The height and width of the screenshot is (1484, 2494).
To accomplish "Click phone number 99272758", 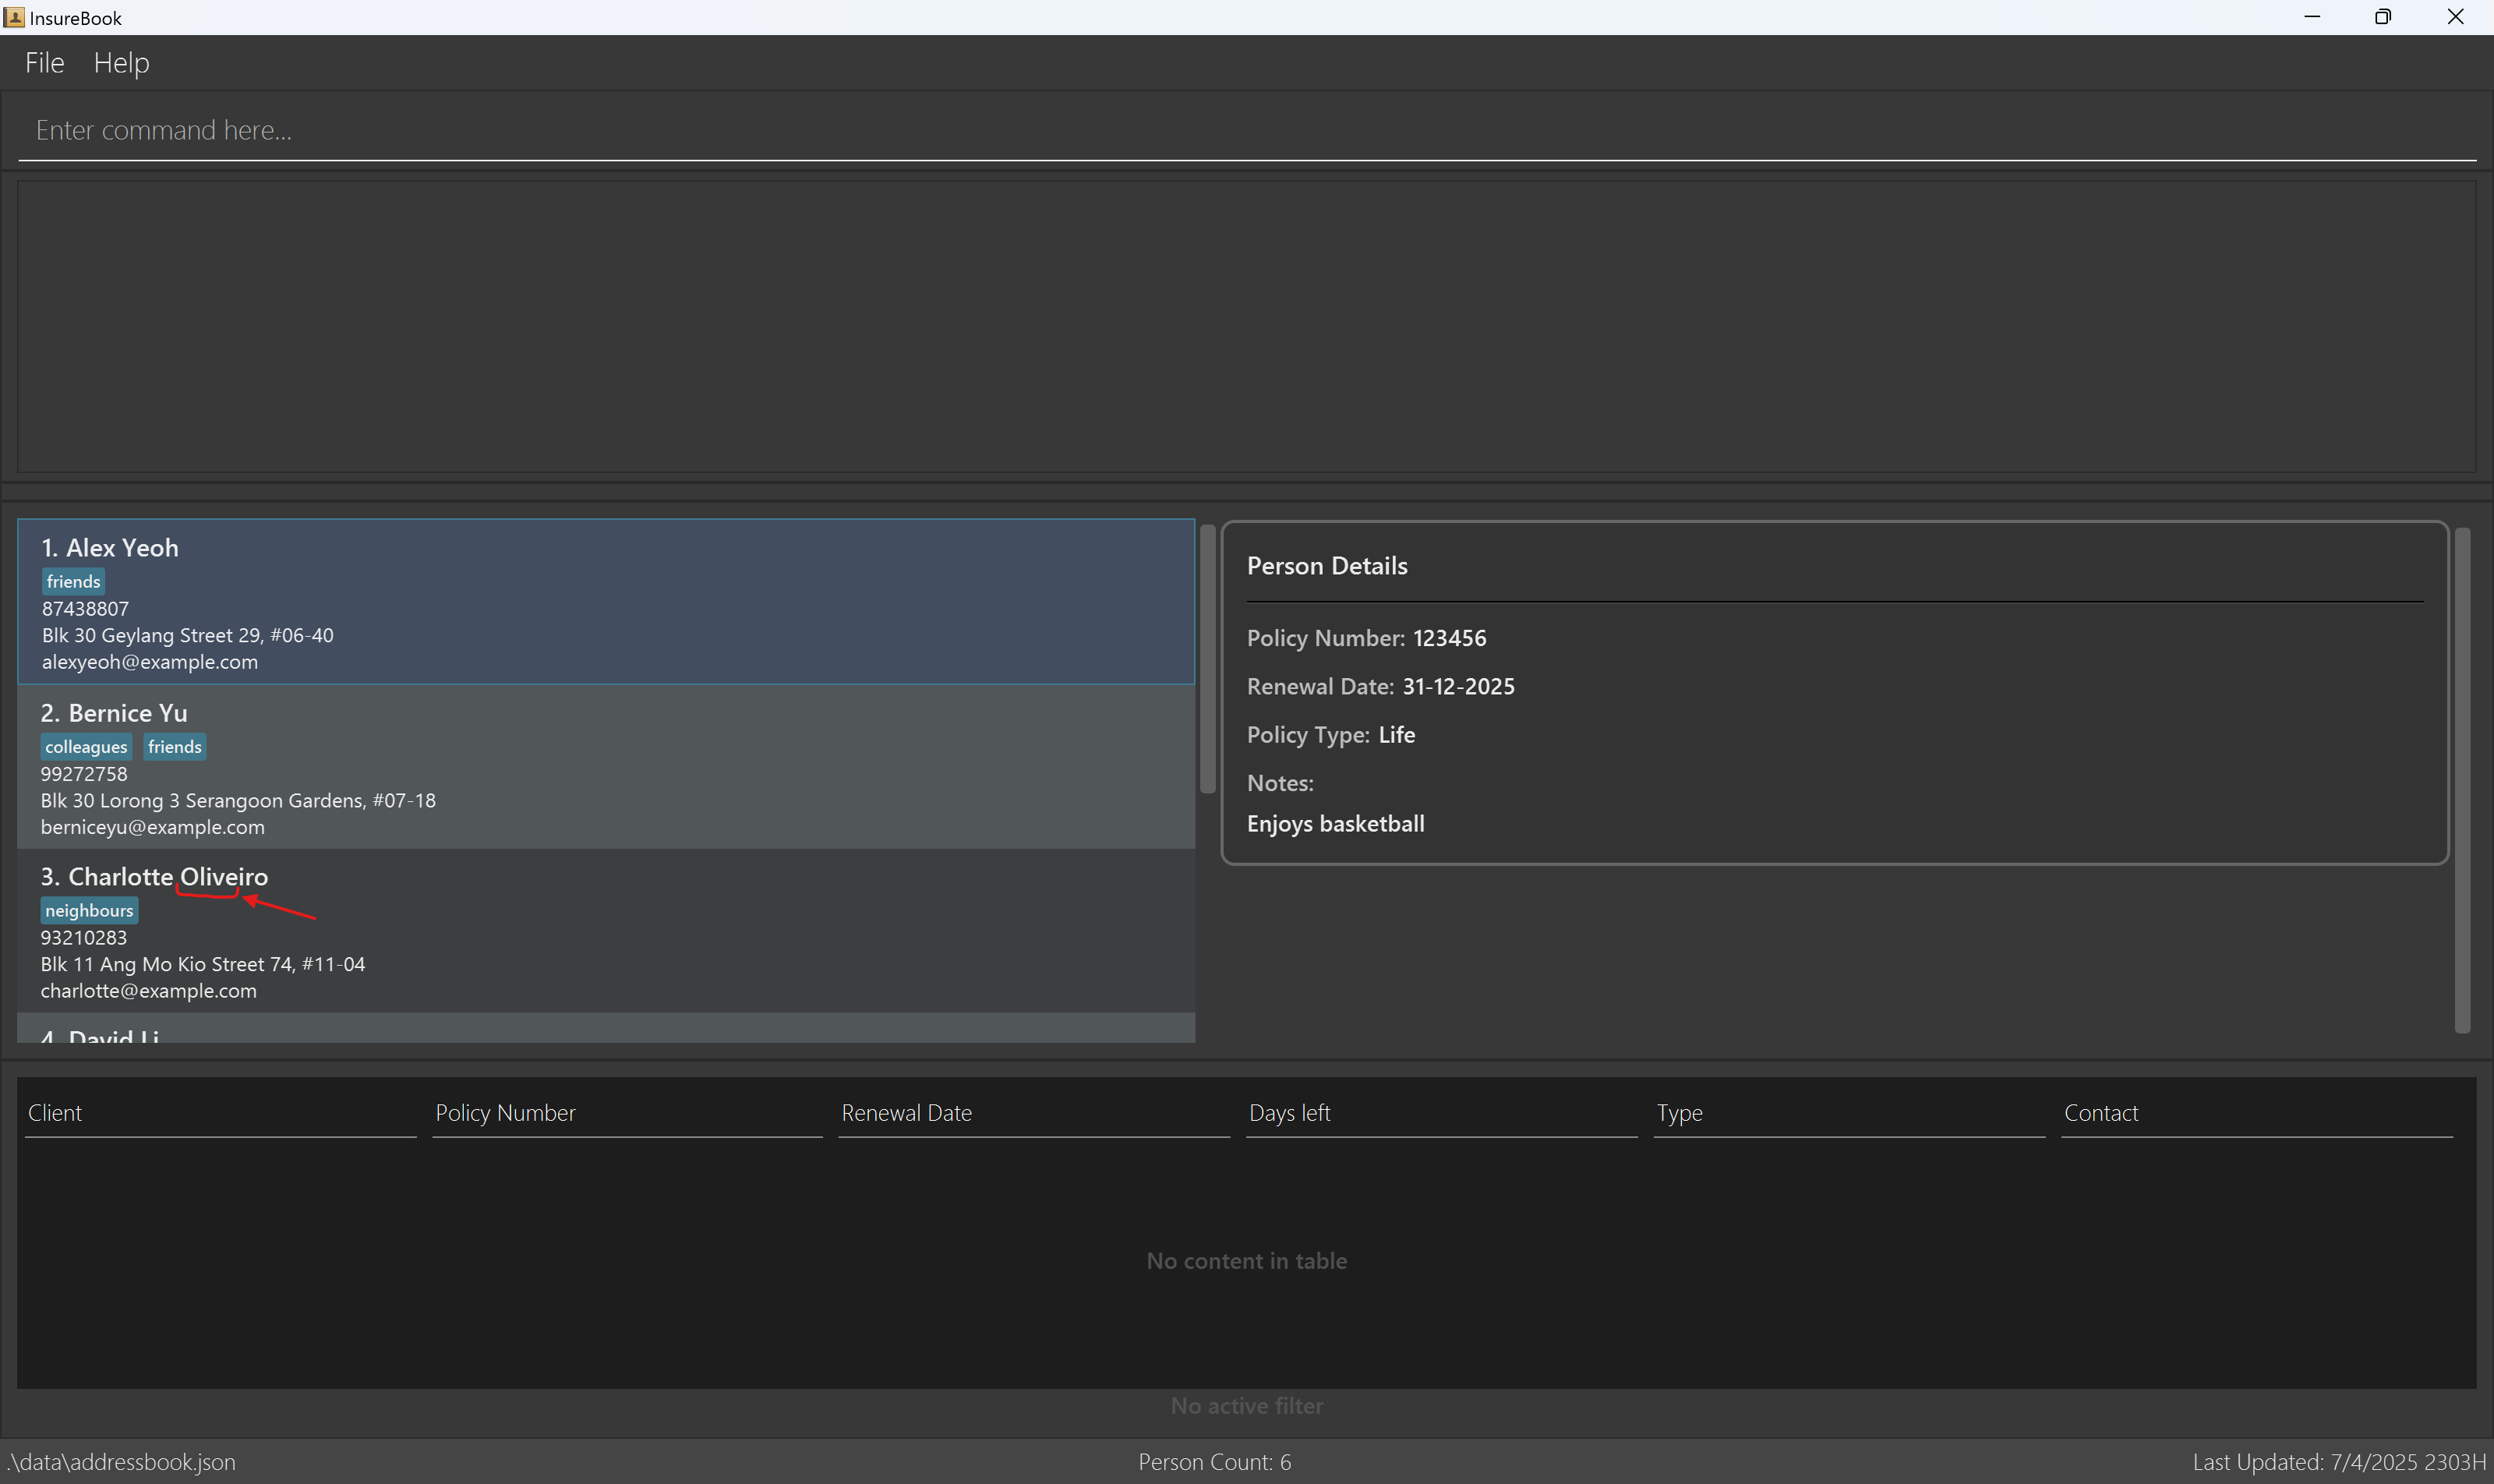I will pyautogui.click(x=84, y=774).
